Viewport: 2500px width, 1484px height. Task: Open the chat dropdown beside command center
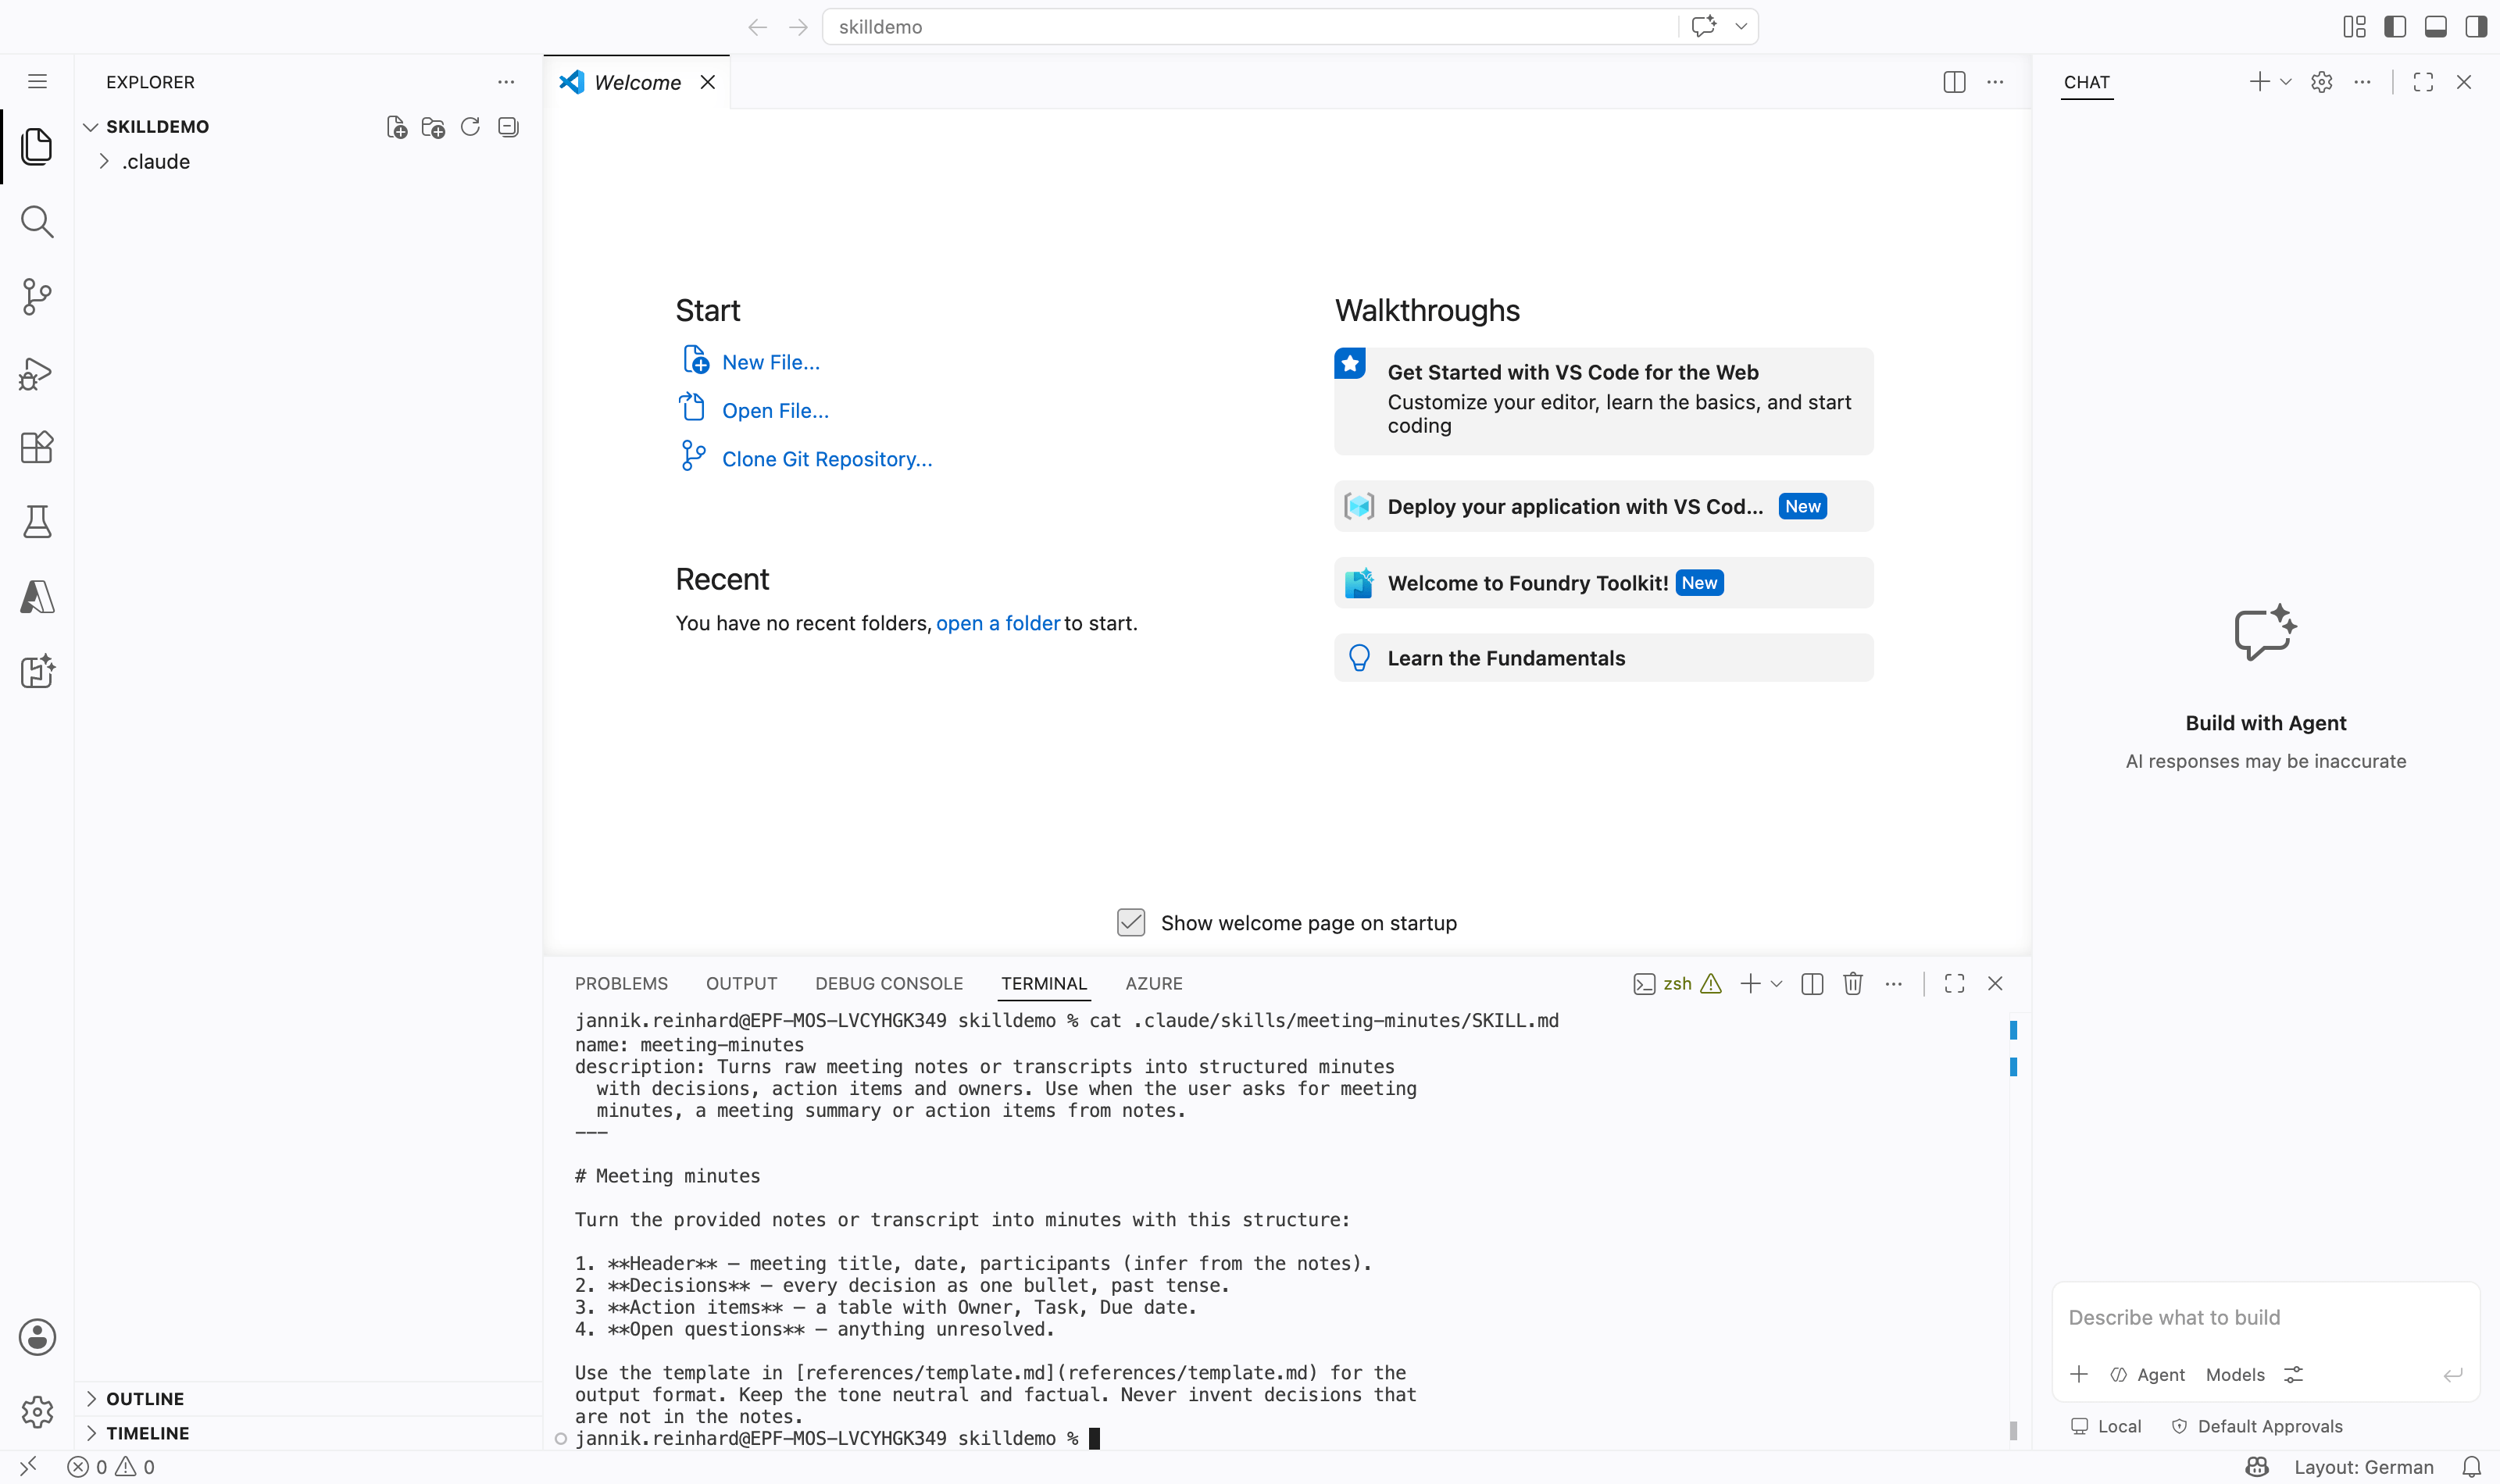pyautogui.click(x=1741, y=27)
